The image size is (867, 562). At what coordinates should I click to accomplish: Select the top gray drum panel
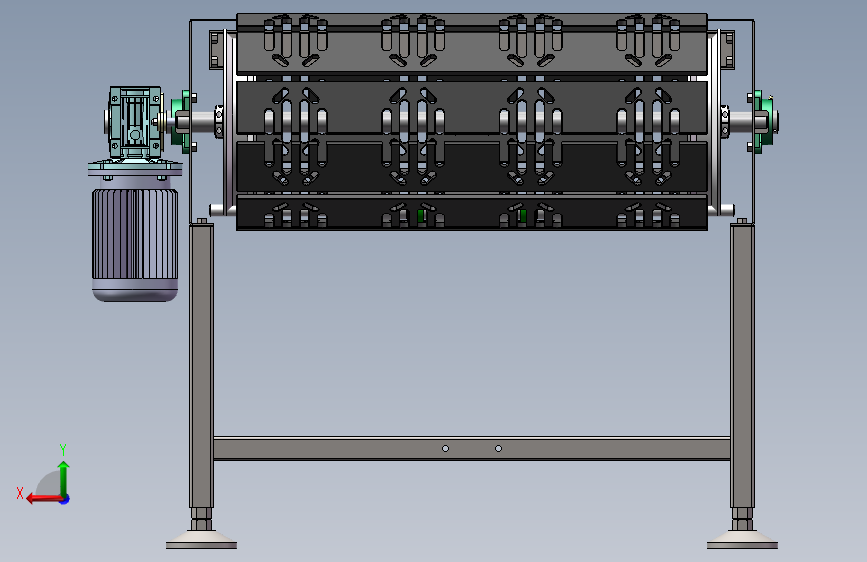coord(472,44)
